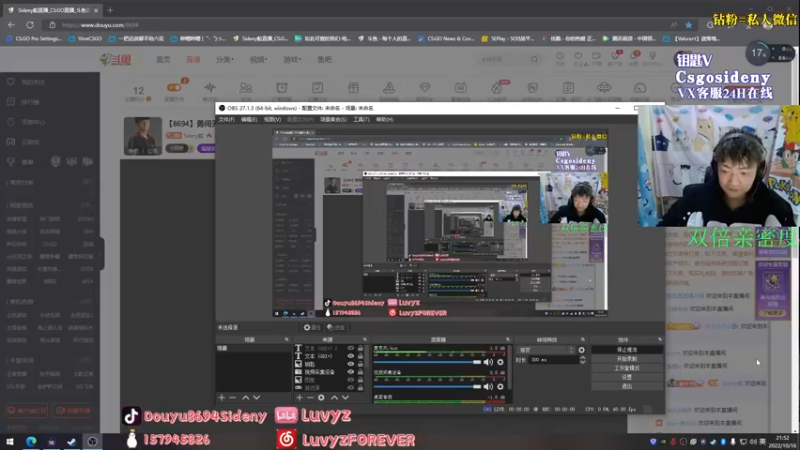Add a new scene in OBS Scenes panel
The image size is (800, 450).
point(221,397)
